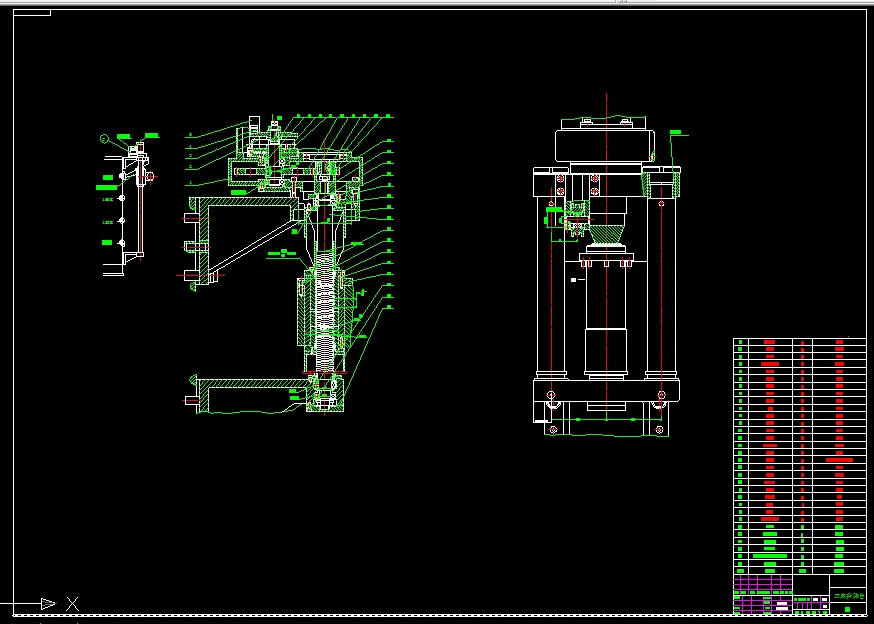The width and height of the screenshot is (874, 624).
Task: Select the diagonal brace in the section view
Action: (254, 249)
